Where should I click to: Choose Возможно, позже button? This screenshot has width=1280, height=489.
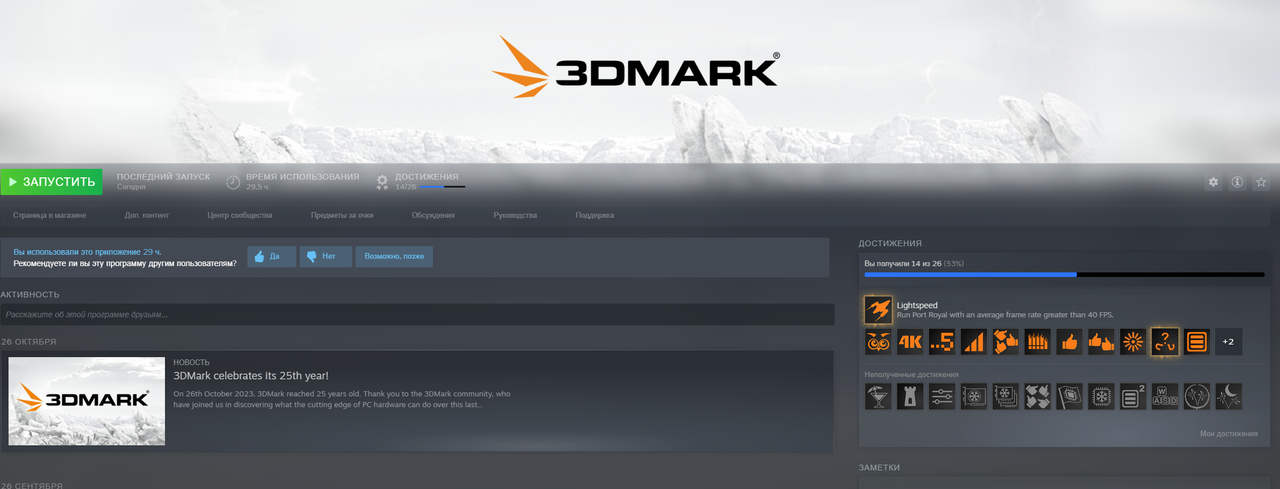coord(394,257)
